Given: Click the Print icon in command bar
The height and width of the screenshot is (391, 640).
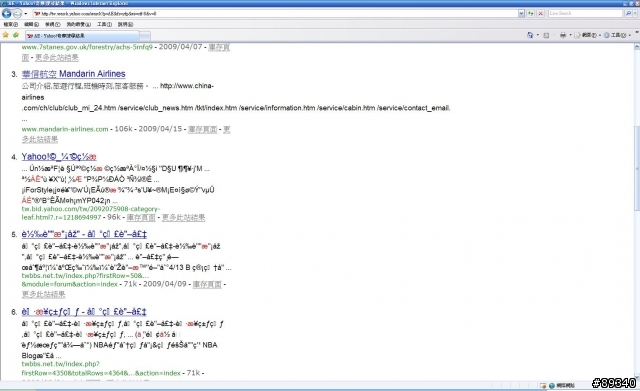Looking at the screenshot, I should (563, 36).
